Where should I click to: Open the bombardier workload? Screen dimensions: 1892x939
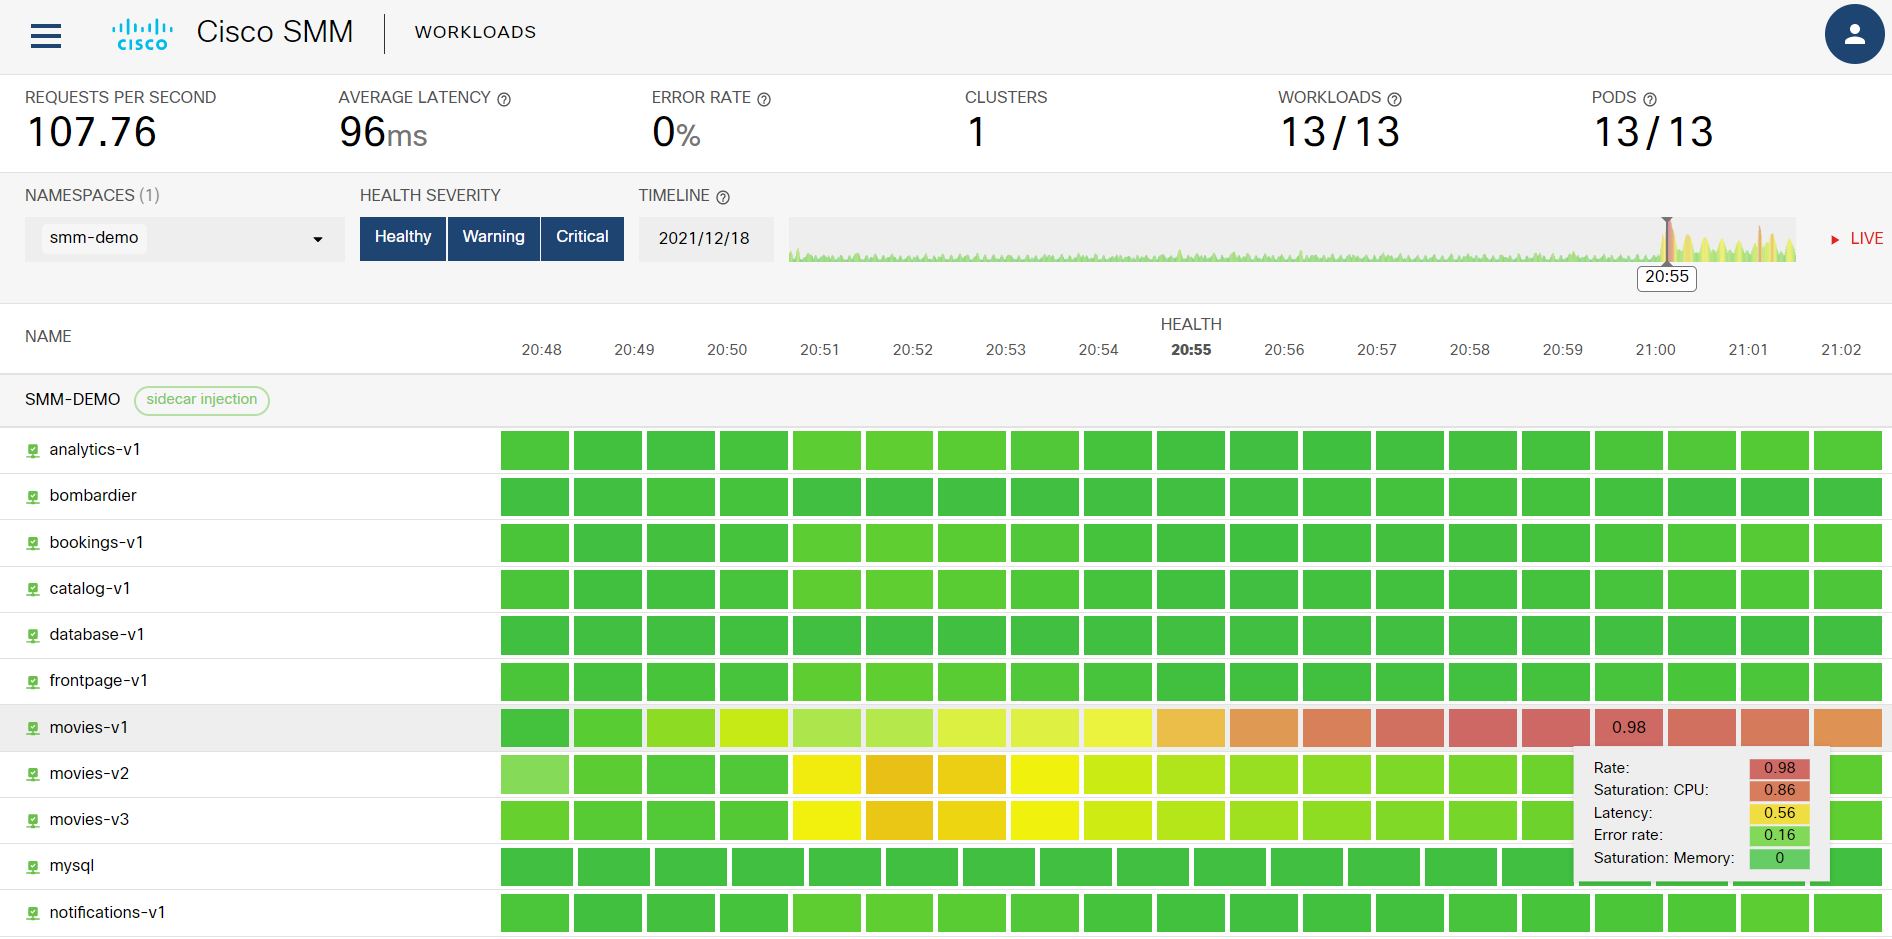point(93,496)
